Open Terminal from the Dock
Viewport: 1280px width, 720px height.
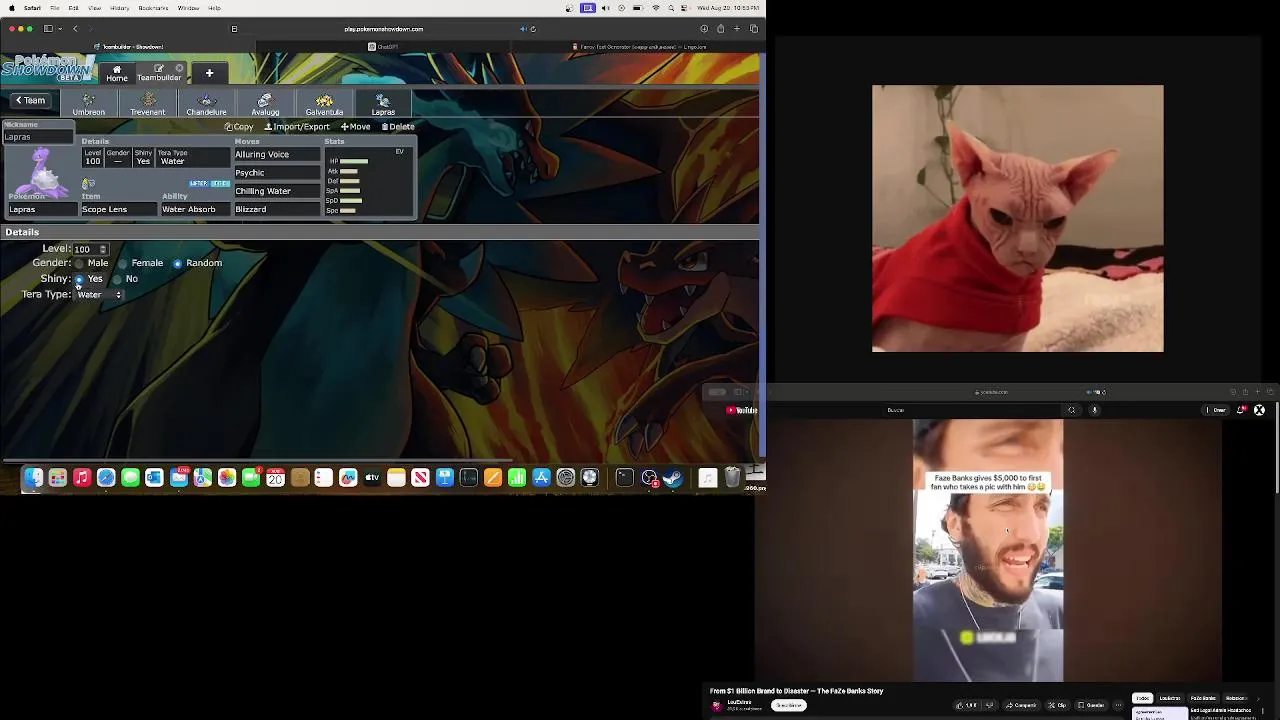coord(625,478)
